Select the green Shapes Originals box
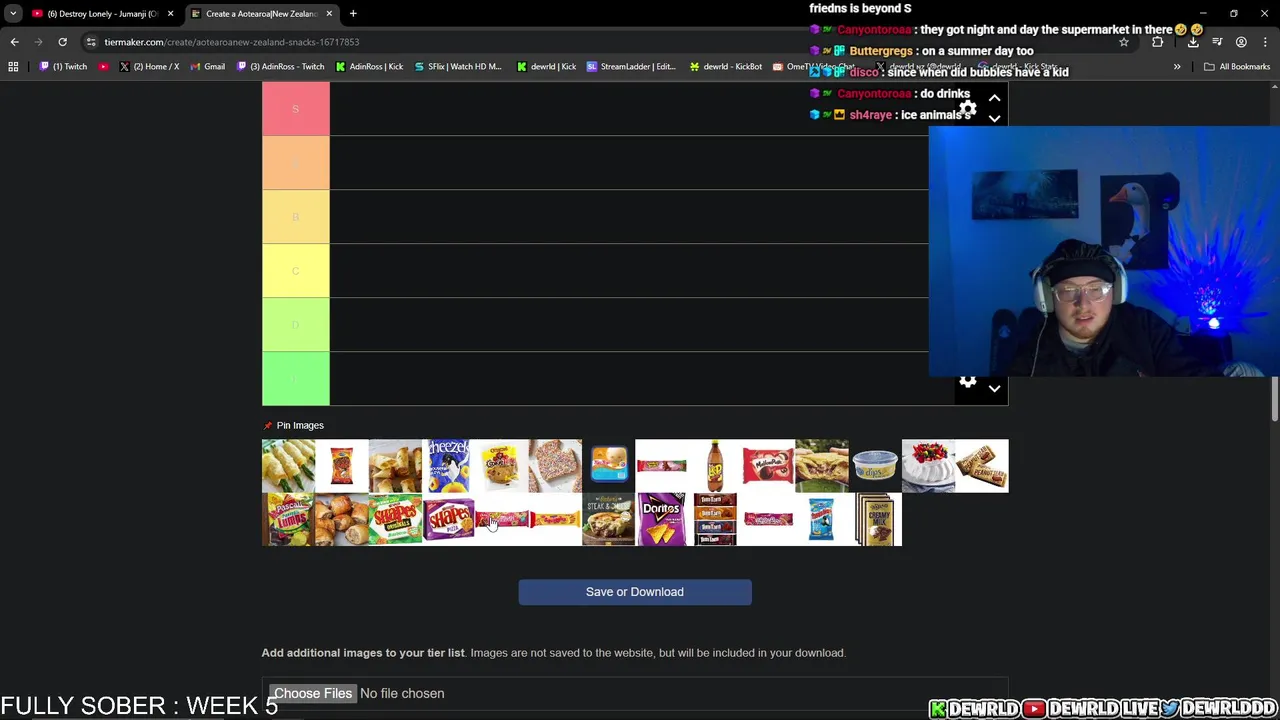Image resolution: width=1280 pixels, height=720 pixels. click(395, 519)
